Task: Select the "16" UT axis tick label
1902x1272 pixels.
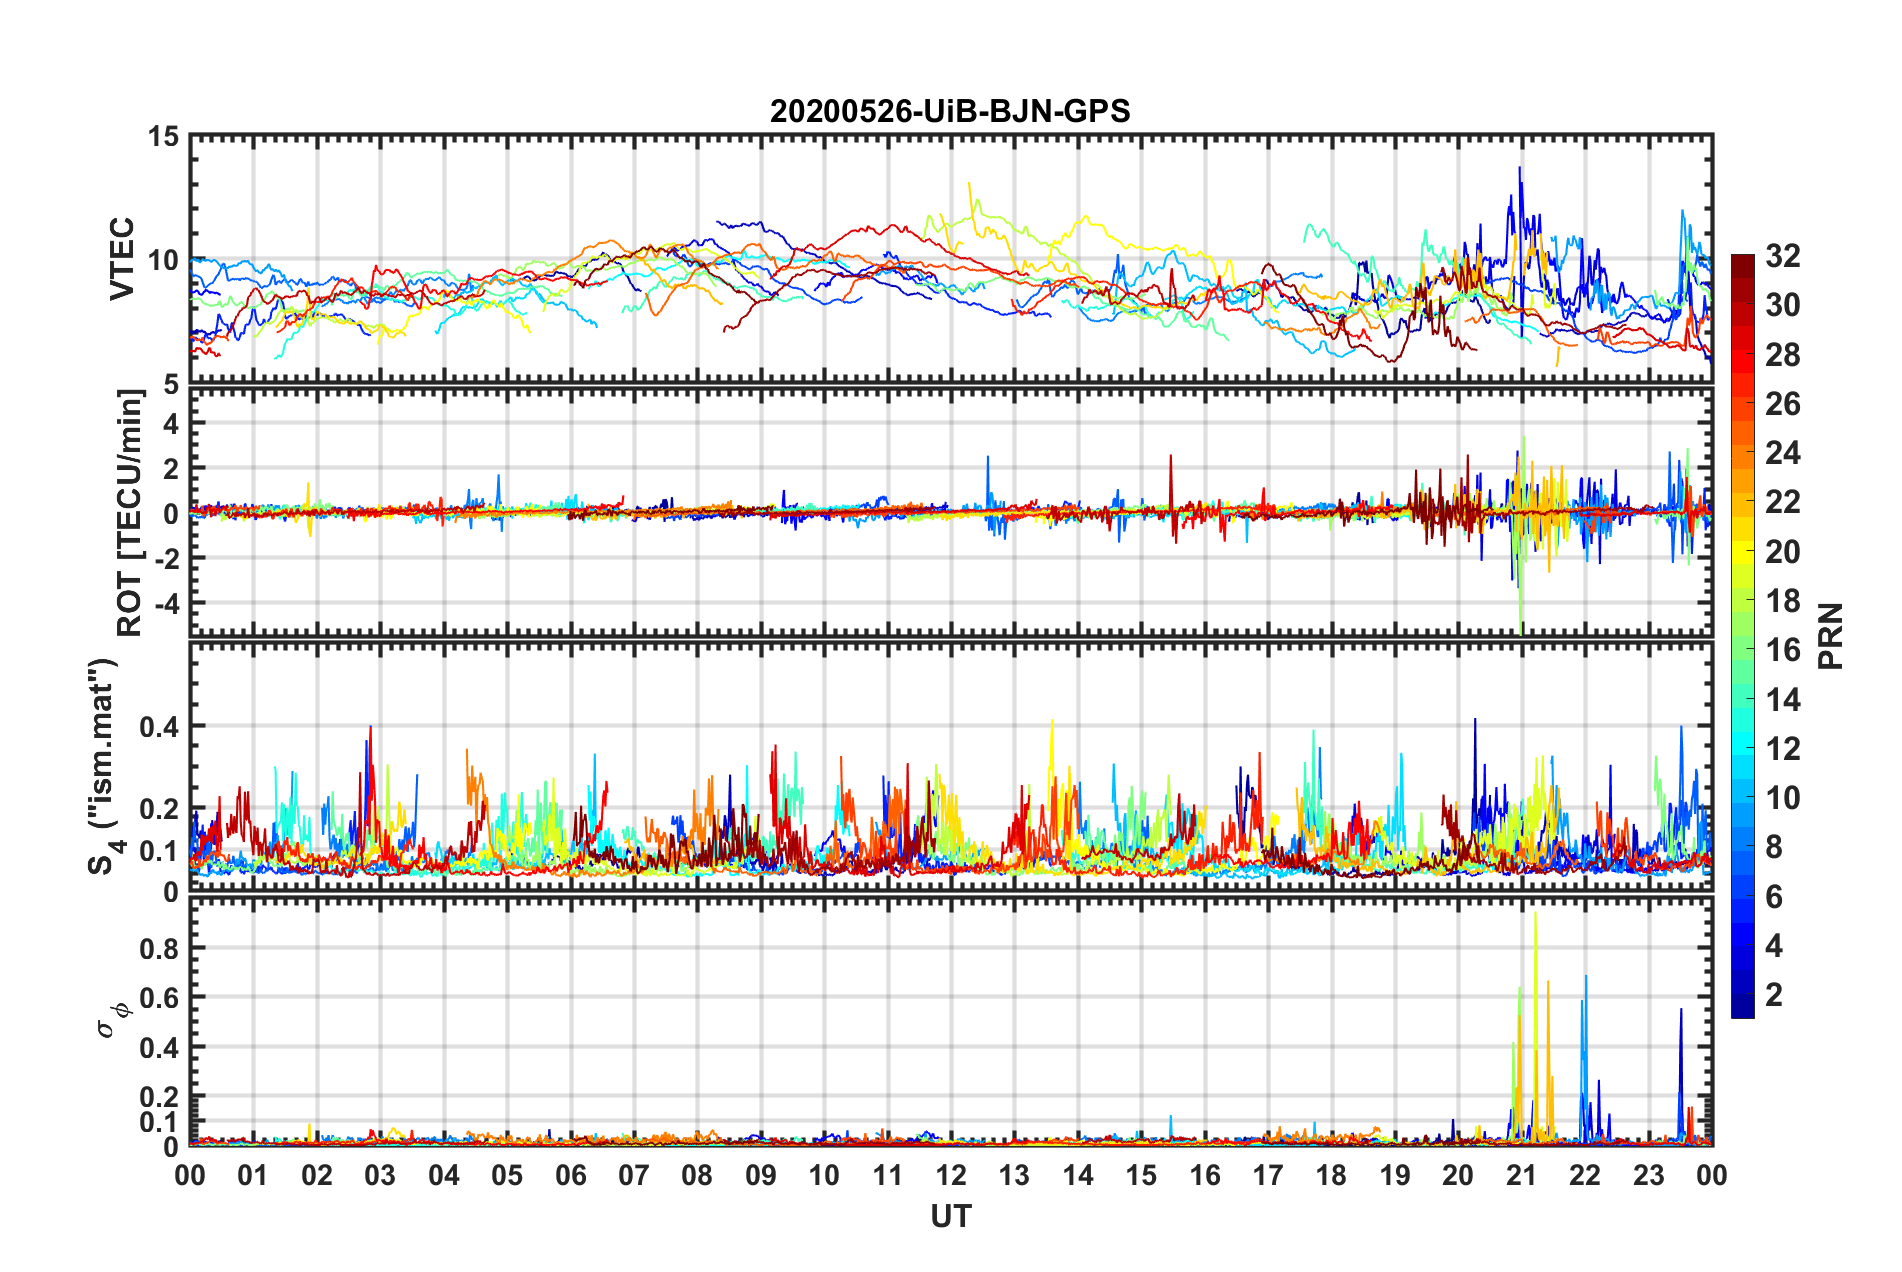Action: pos(1205,1175)
